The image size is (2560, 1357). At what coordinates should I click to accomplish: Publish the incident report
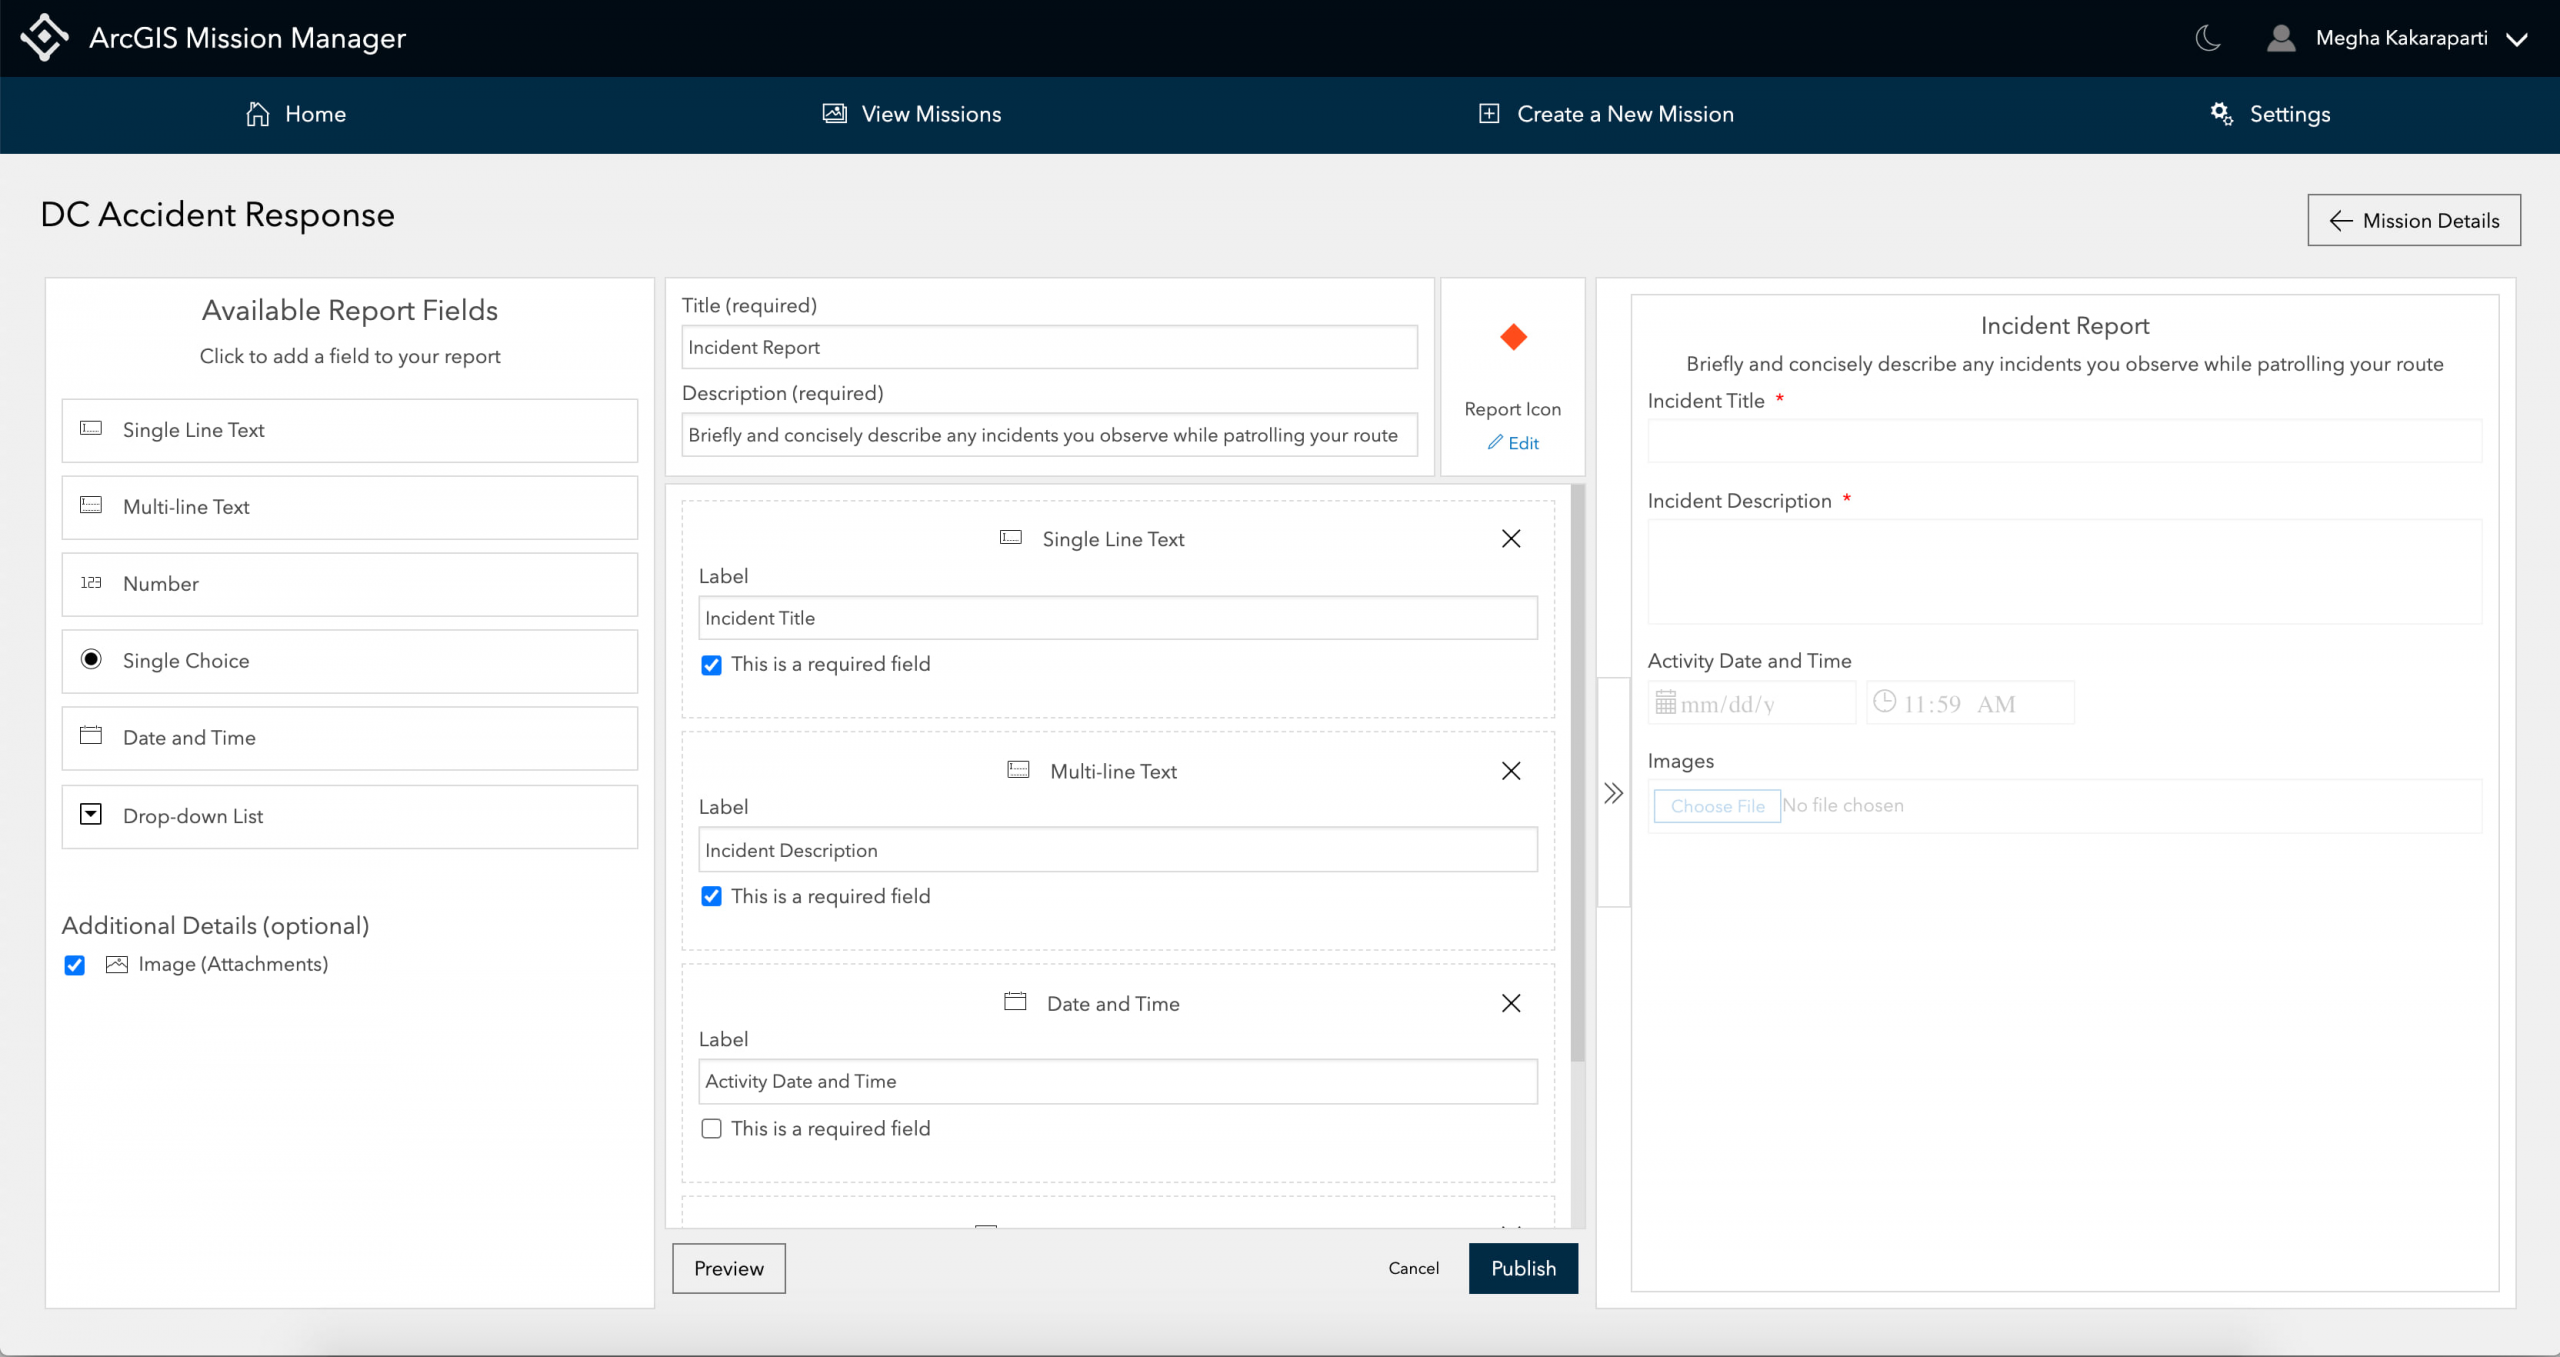[1522, 1268]
